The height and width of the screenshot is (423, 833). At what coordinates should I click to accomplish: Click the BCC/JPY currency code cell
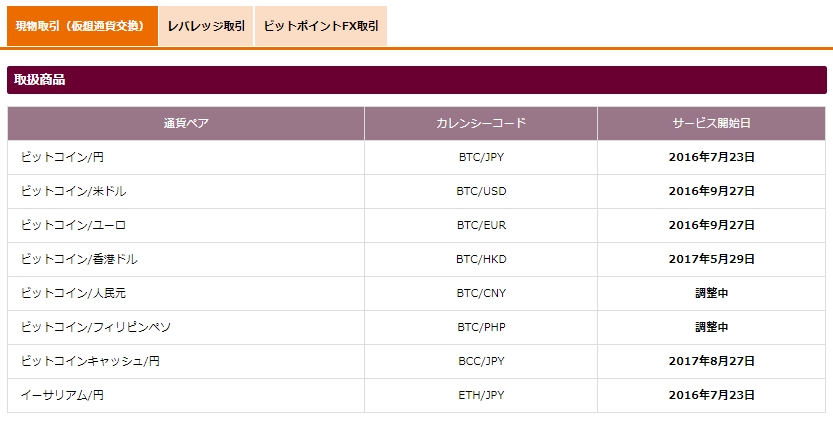point(480,361)
